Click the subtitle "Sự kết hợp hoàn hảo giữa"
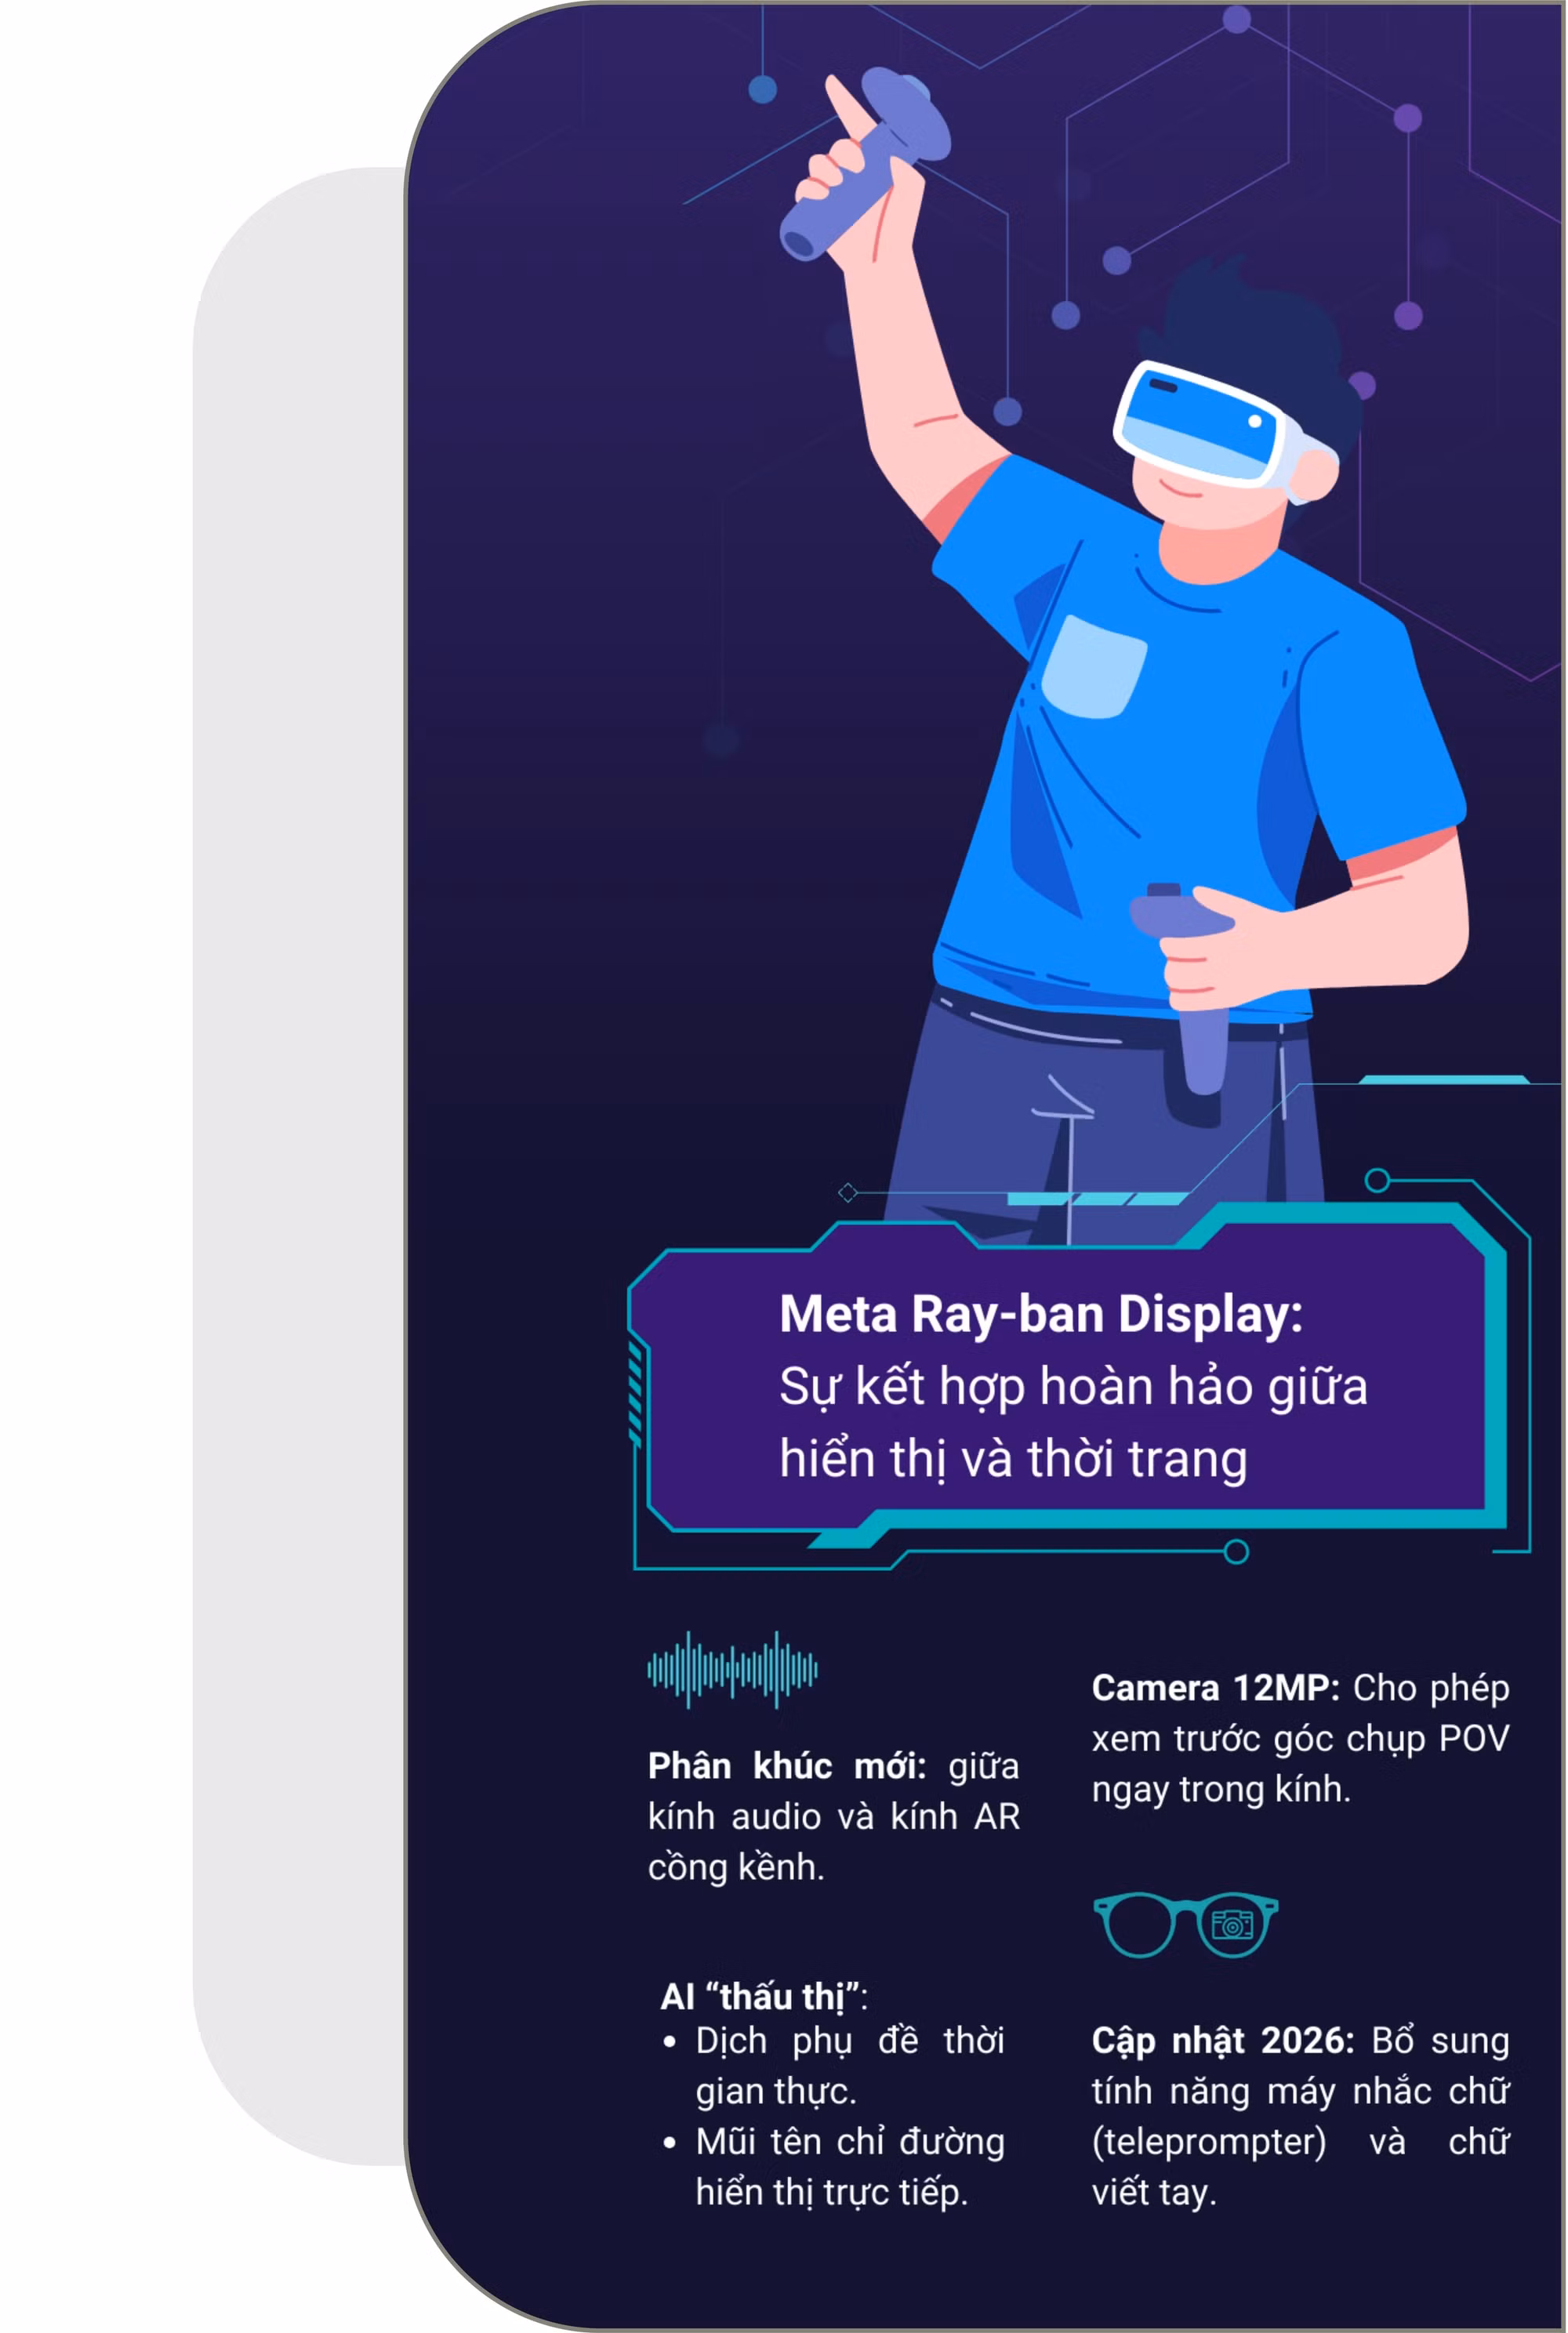This screenshot has height=2333, width=1568. (x=1073, y=1387)
